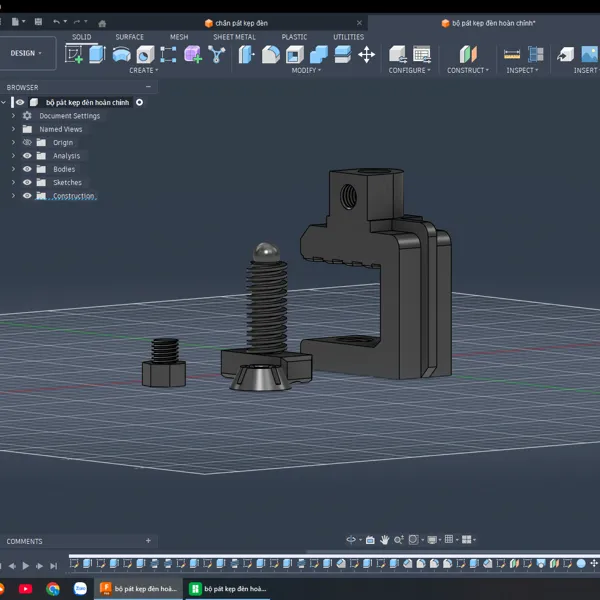Click the Undo arrow
Screen dimensions: 600x600
(57, 22)
